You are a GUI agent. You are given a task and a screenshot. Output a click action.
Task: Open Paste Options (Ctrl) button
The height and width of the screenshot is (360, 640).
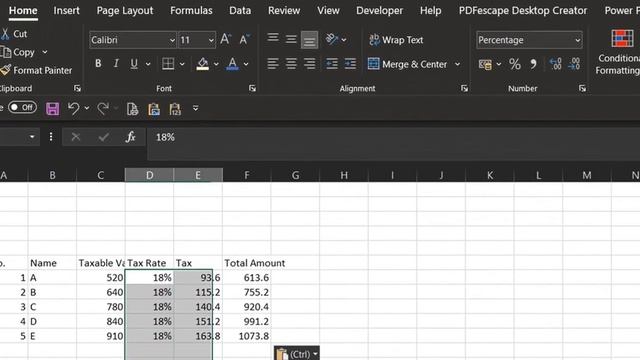pos(297,353)
